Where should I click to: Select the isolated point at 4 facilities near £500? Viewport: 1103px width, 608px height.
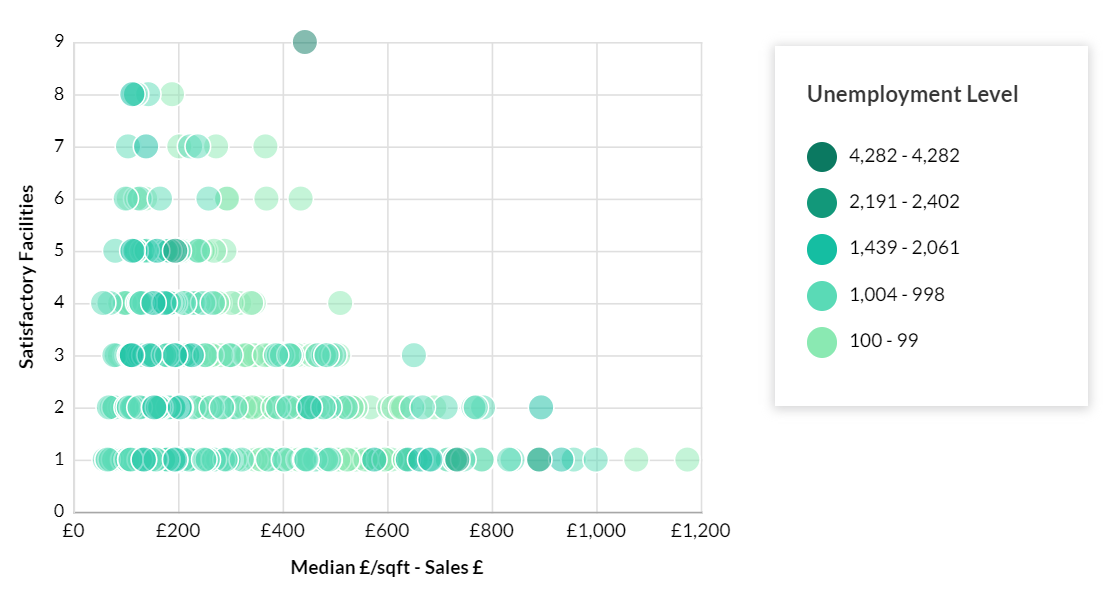(340, 303)
